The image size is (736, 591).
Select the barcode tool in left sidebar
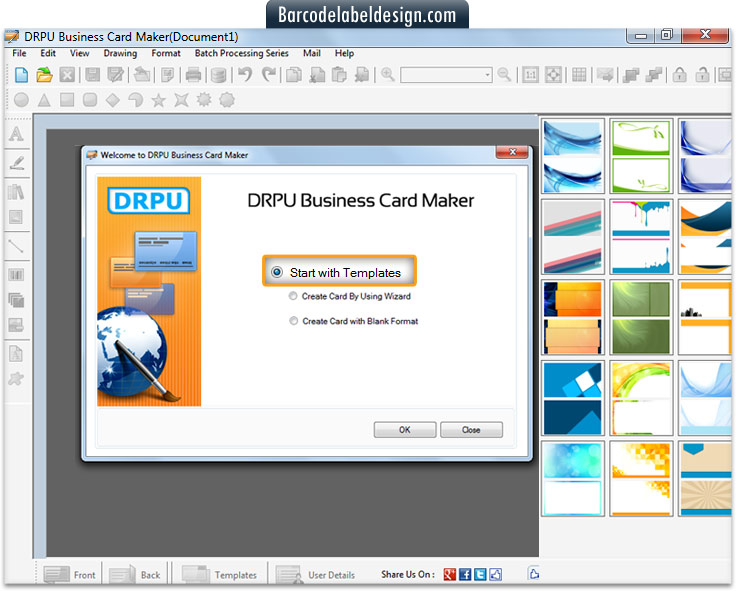16,275
